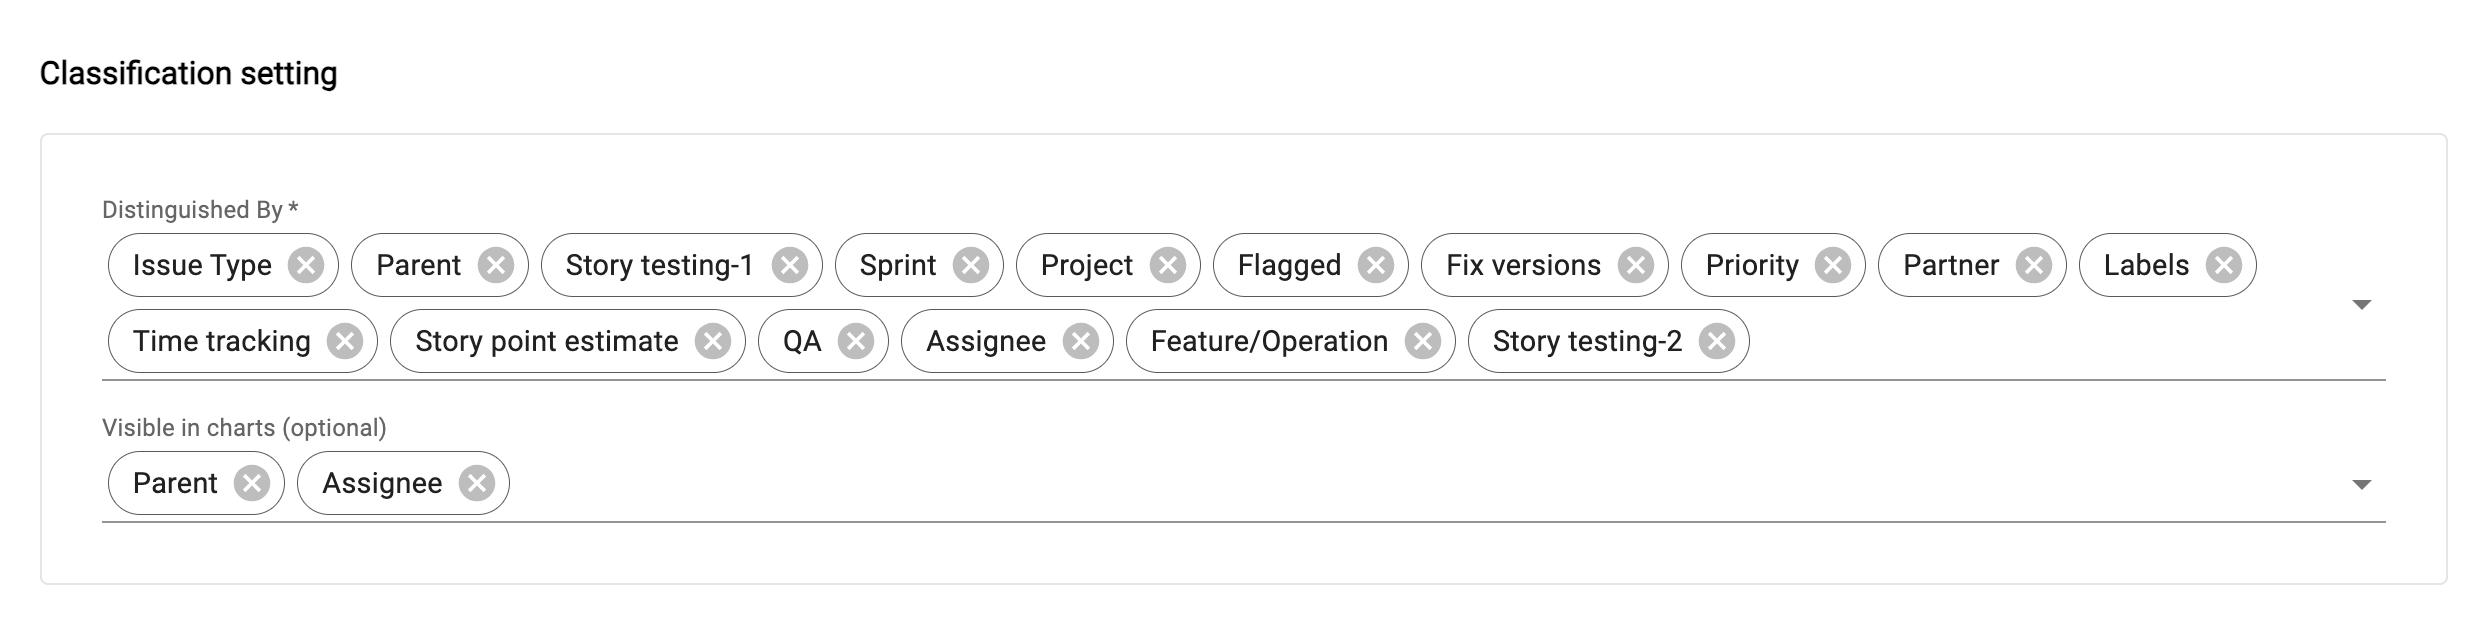
Task: Remove Assignee from Visible in charts
Action: 476,483
